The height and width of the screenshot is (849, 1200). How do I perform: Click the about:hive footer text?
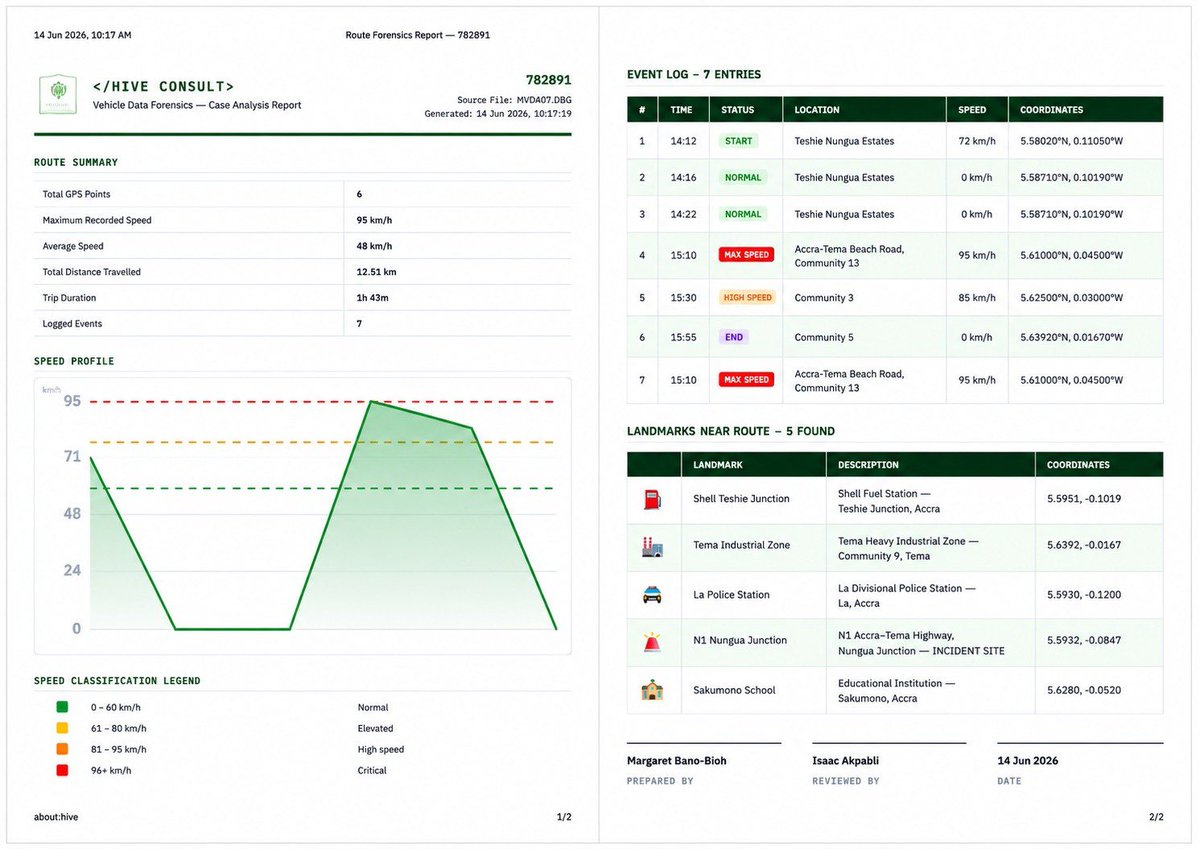pyautogui.click(x=56, y=817)
